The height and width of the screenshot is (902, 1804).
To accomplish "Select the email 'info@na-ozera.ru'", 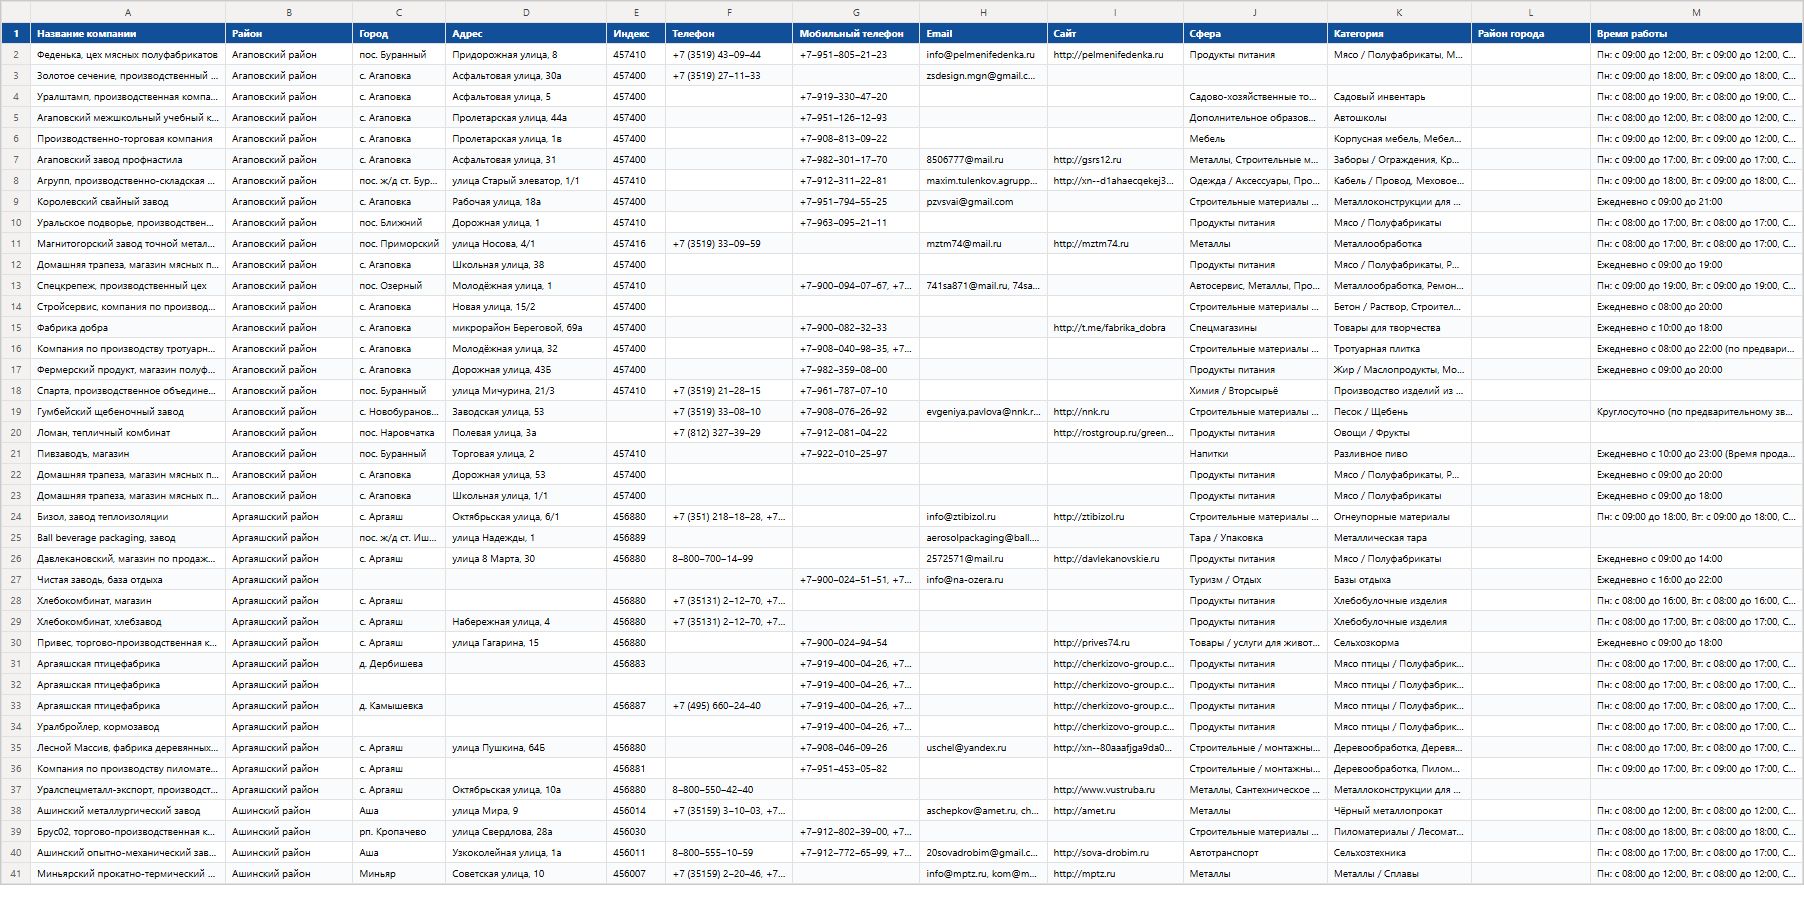I will 983,580.
